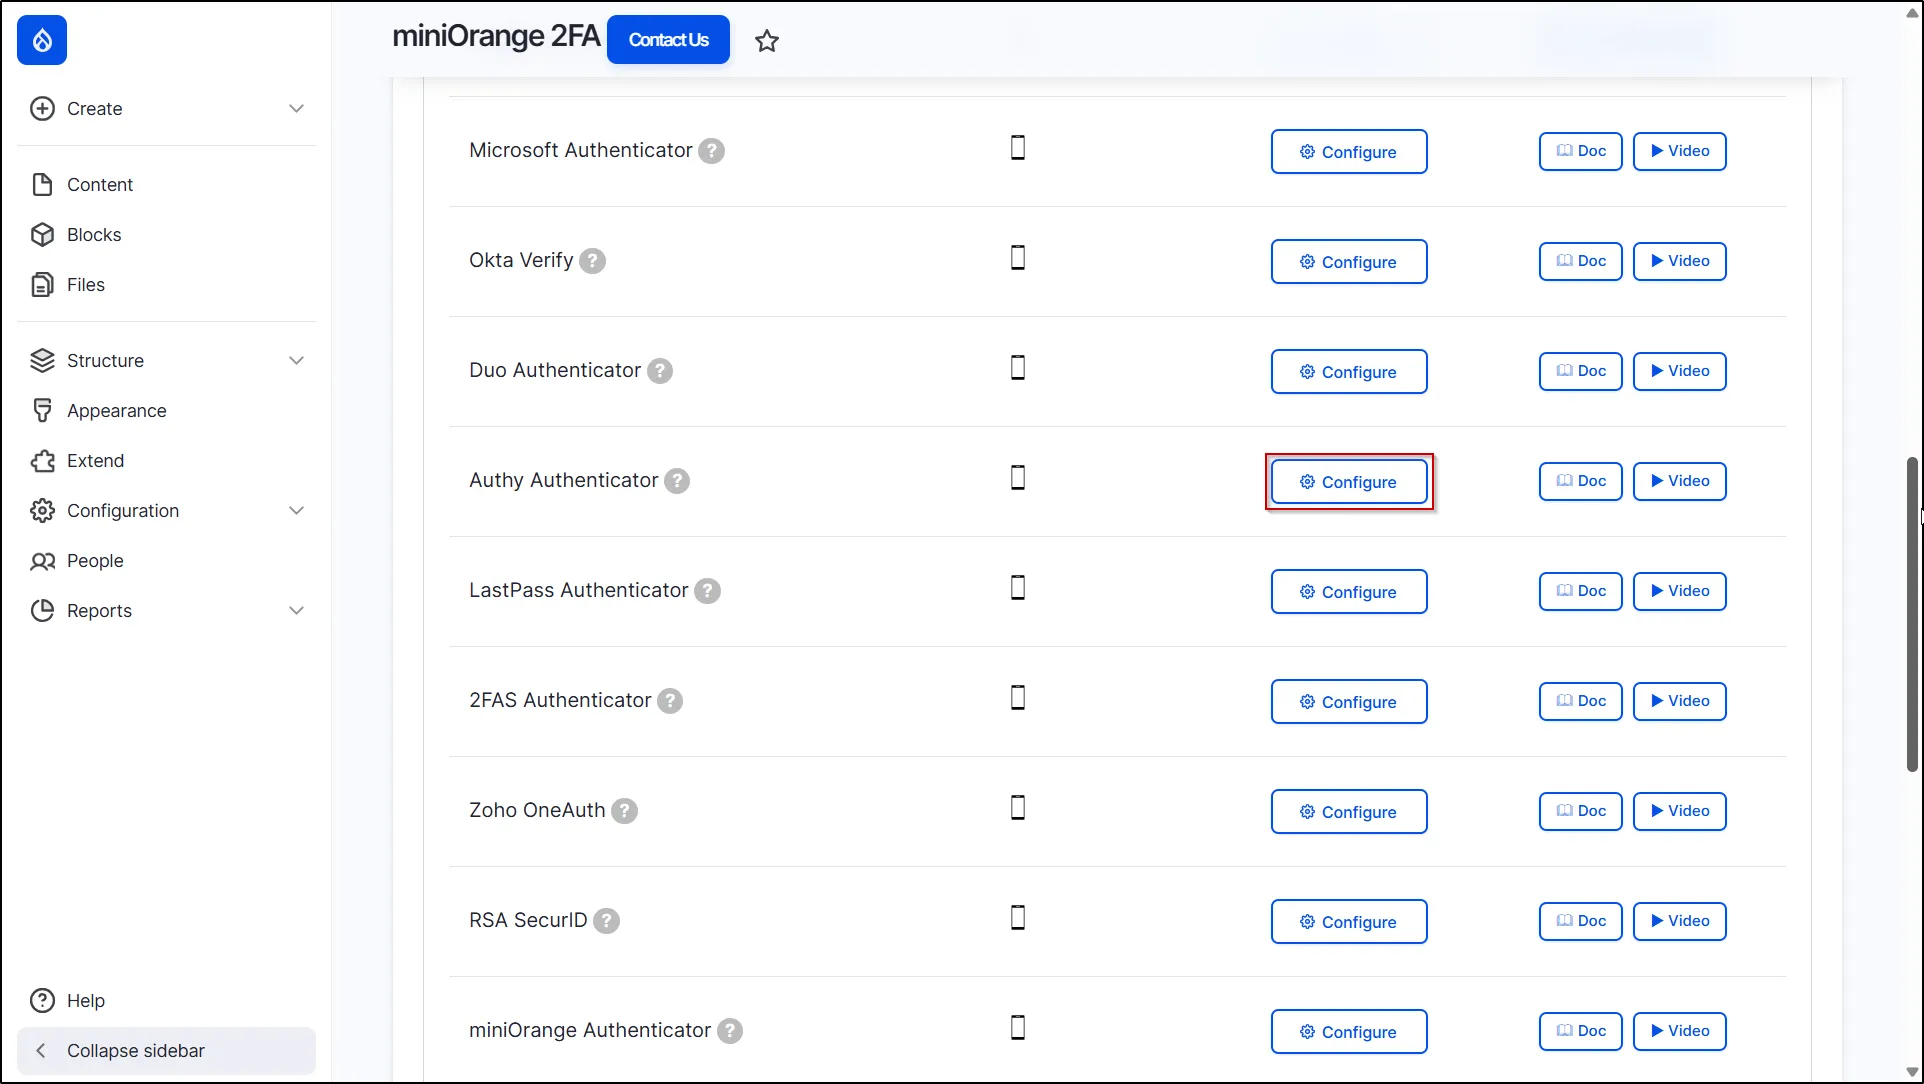This screenshot has height=1084, width=1924.
Task: Open help tooltip for miniOrange Authenticator
Action: pyautogui.click(x=730, y=1031)
